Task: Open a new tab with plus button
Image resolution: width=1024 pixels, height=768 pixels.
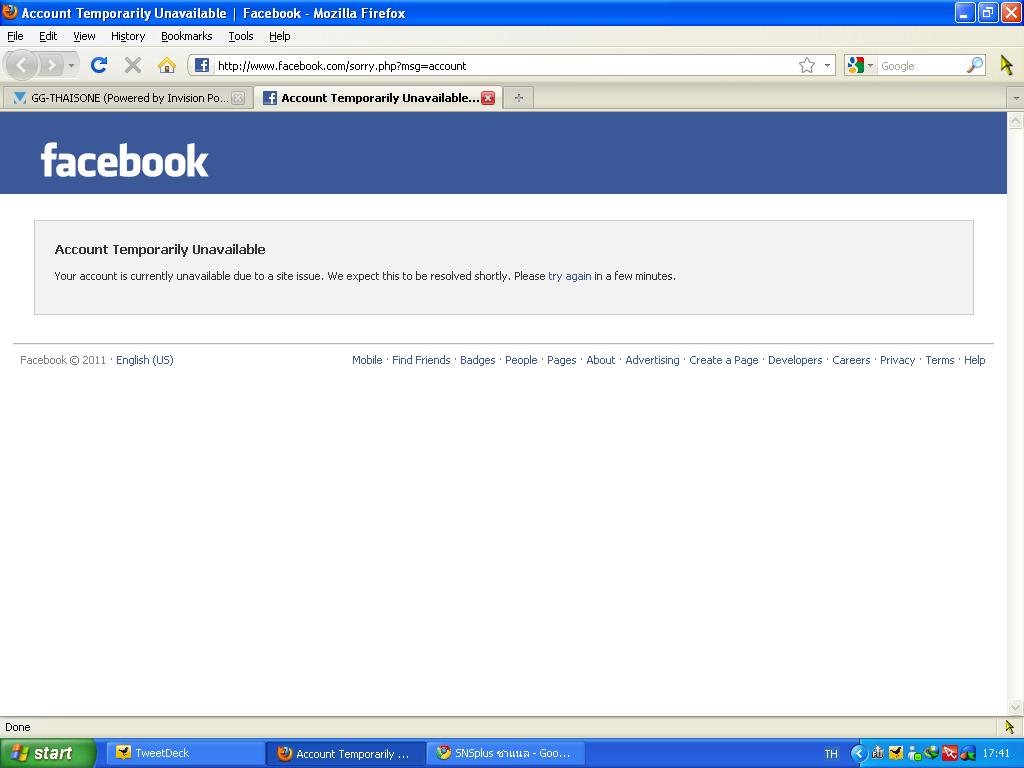Action: point(519,98)
